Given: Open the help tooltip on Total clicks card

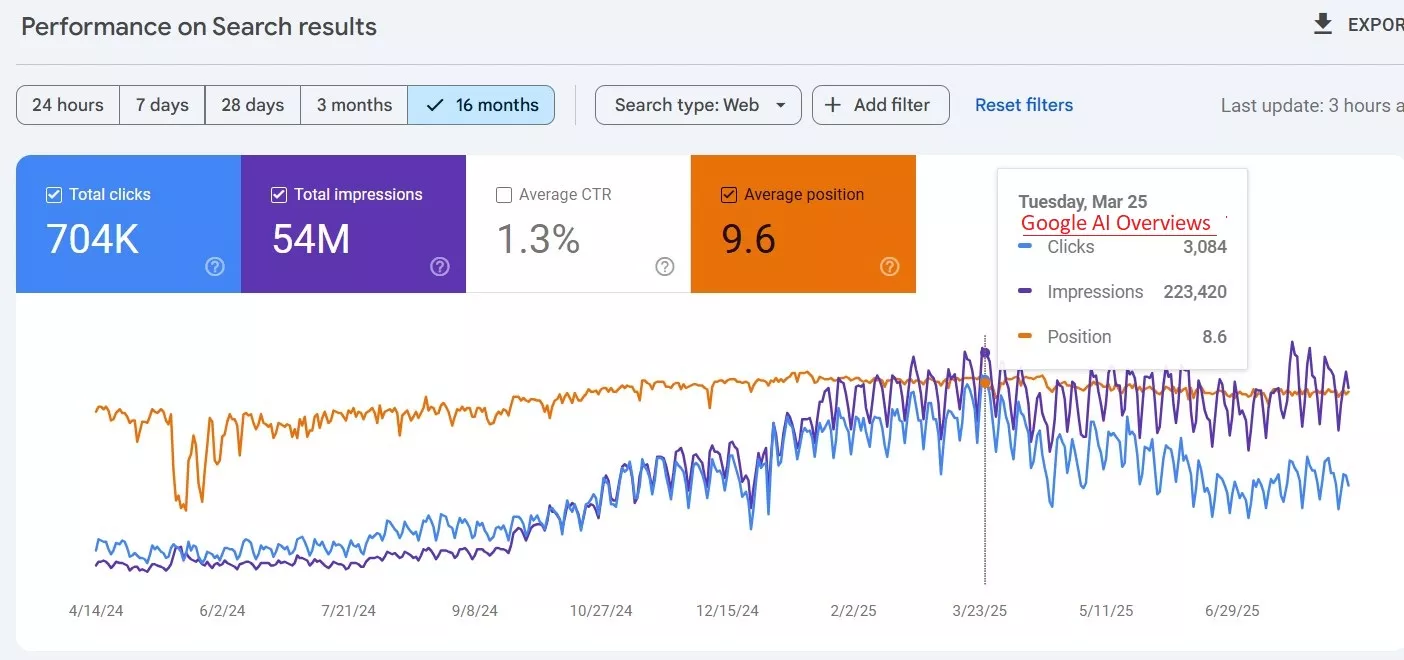Looking at the screenshot, I should pyautogui.click(x=214, y=267).
